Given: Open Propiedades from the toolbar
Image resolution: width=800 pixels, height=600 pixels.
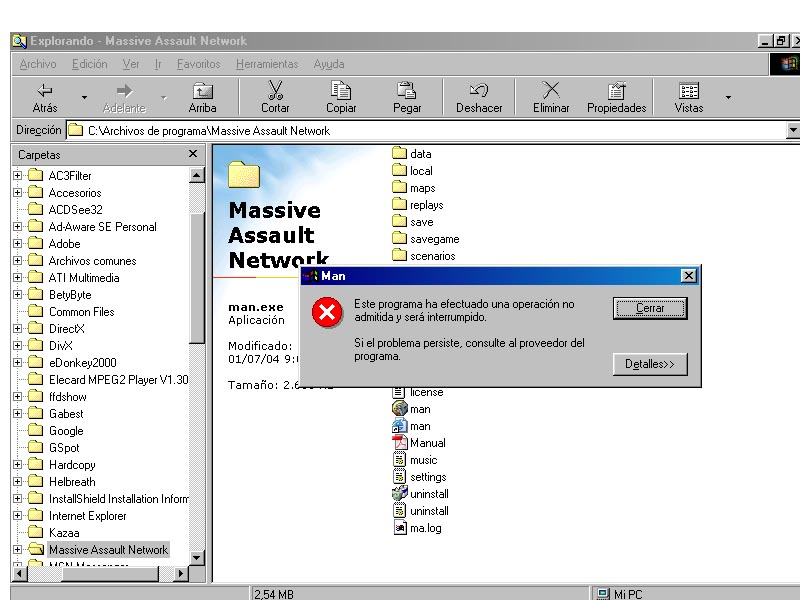Looking at the screenshot, I should tap(616, 97).
